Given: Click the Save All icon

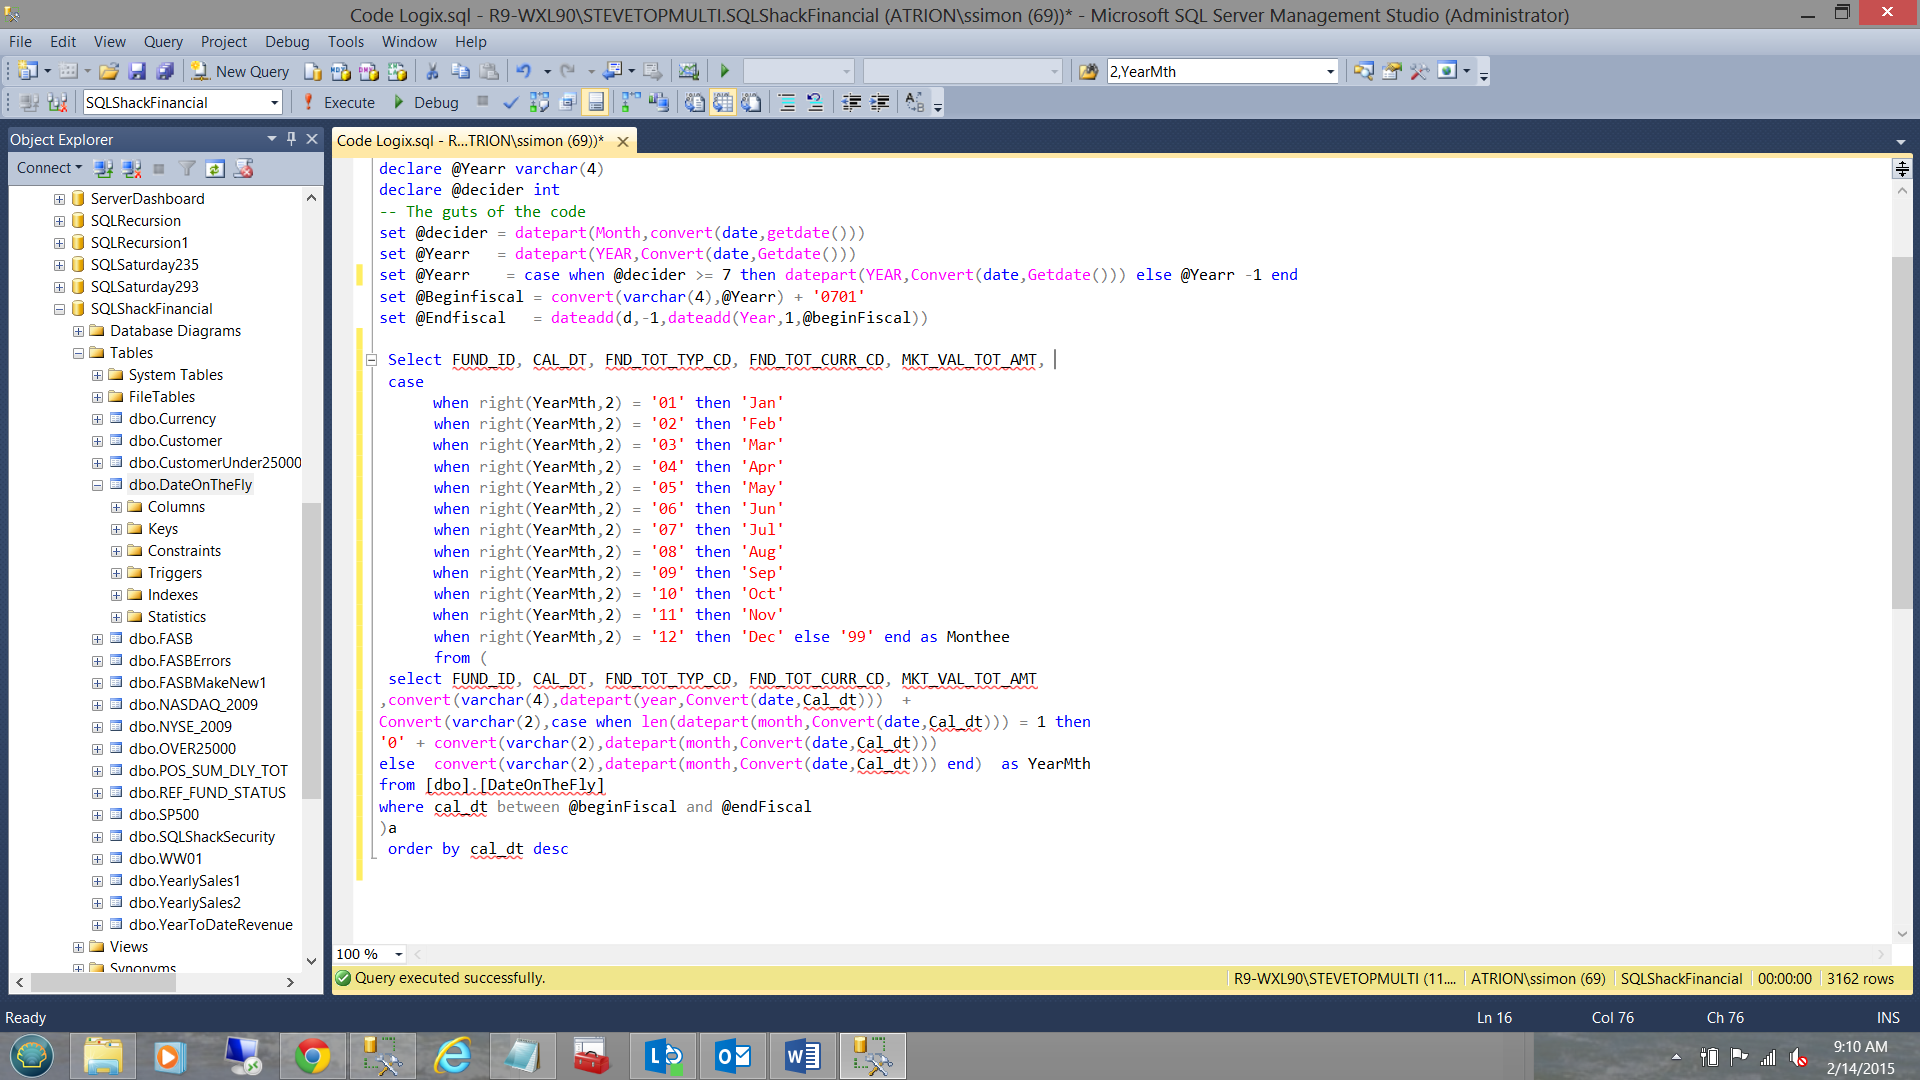Looking at the screenshot, I should coord(165,71).
